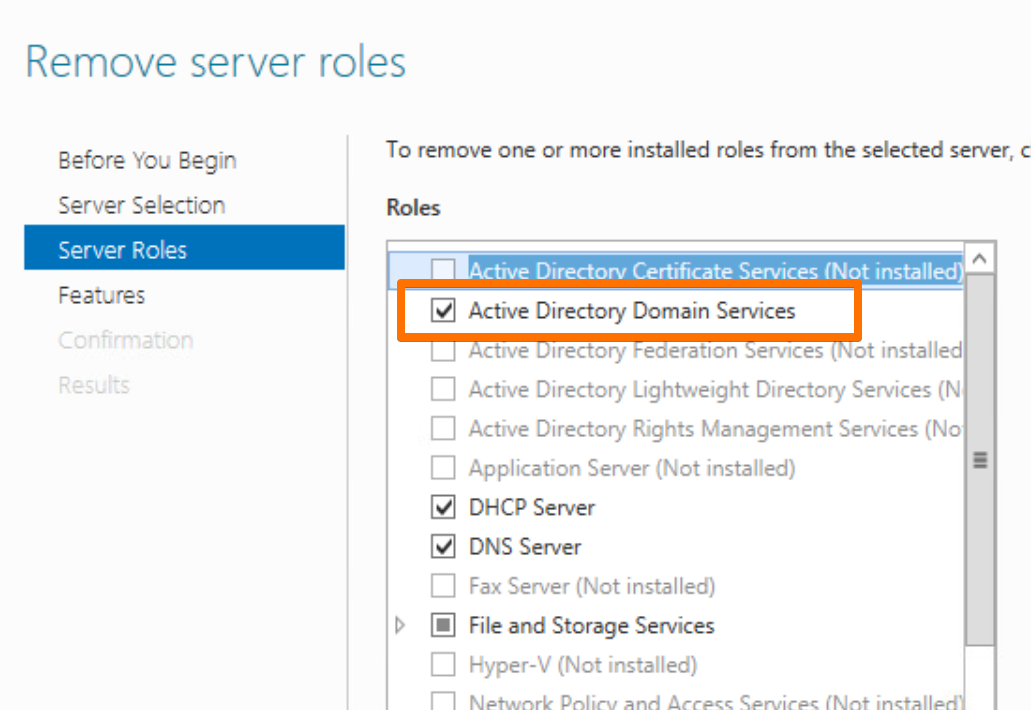Viewport: 1031px width, 710px height.
Task: Uncheck the DNS Server role
Action: click(443, 546)
